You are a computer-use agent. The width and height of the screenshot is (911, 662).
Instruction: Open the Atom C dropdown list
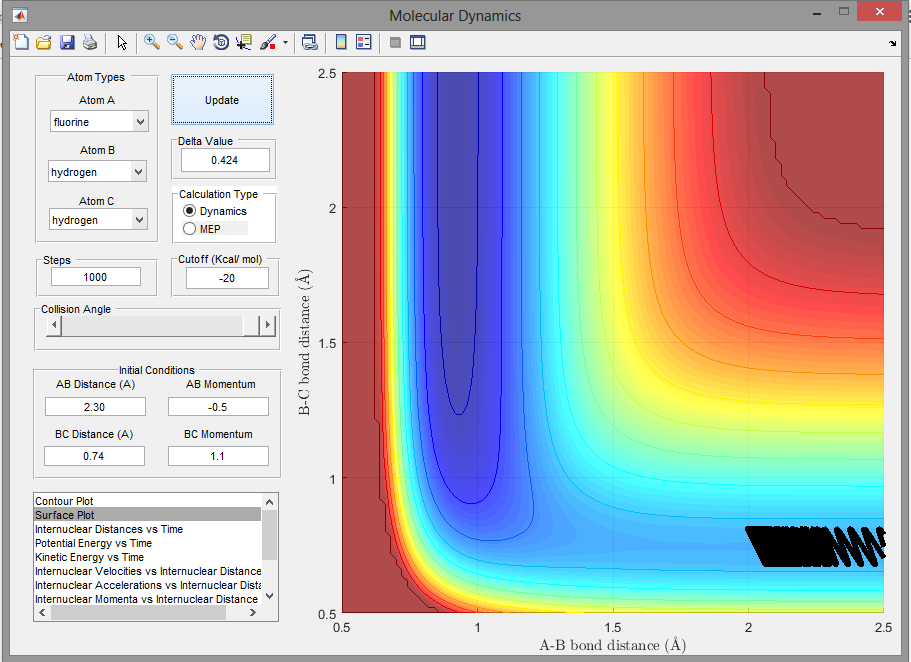[98, 220]
